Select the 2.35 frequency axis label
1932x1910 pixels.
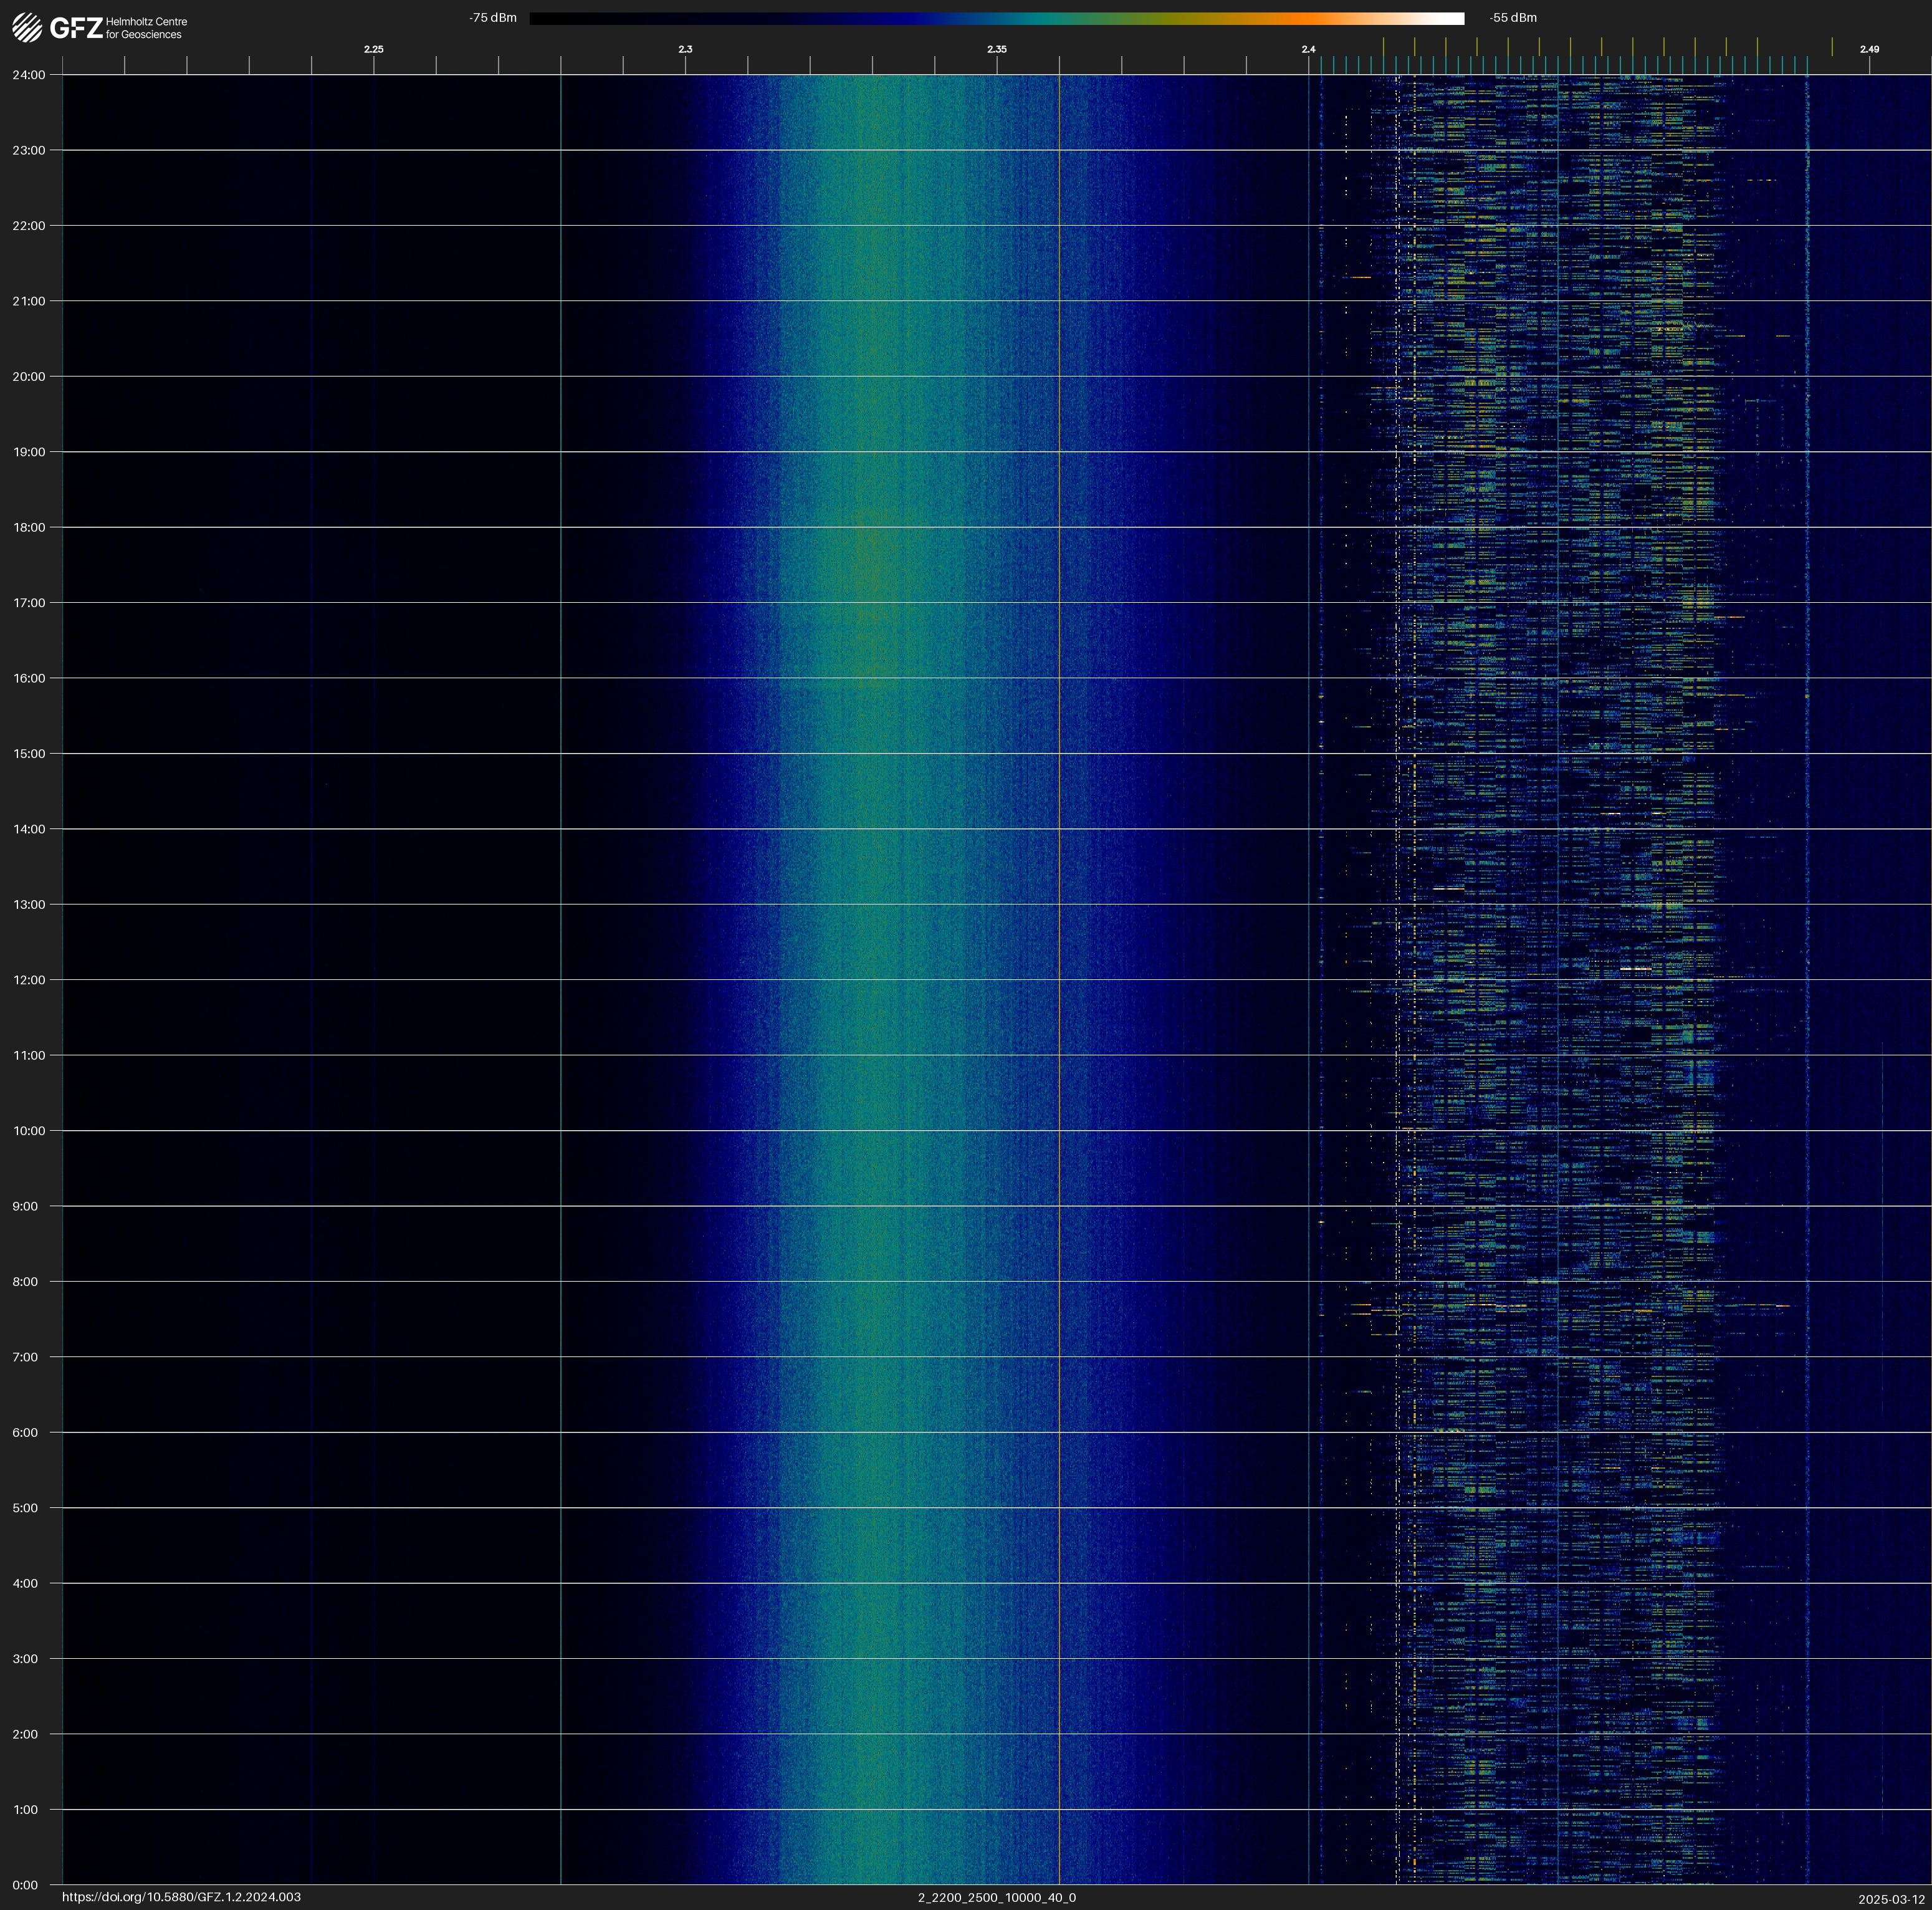pyautogui.click(x=996, y=49)
